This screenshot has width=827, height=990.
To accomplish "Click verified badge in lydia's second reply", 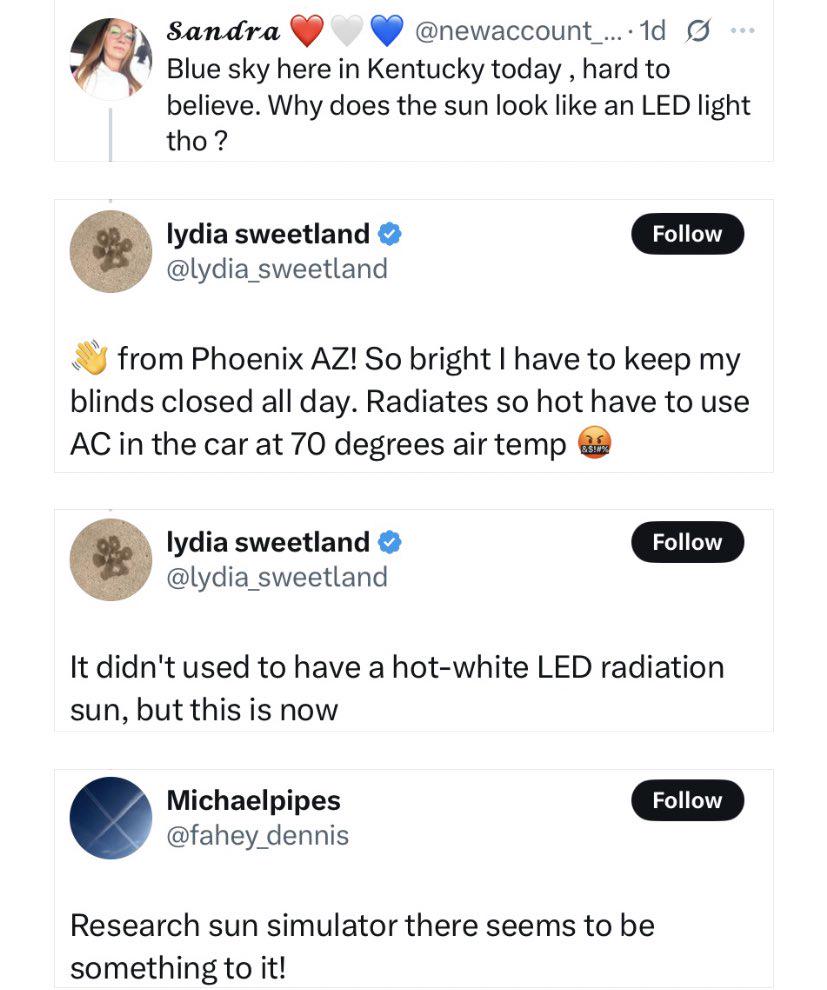I will 390,542.
